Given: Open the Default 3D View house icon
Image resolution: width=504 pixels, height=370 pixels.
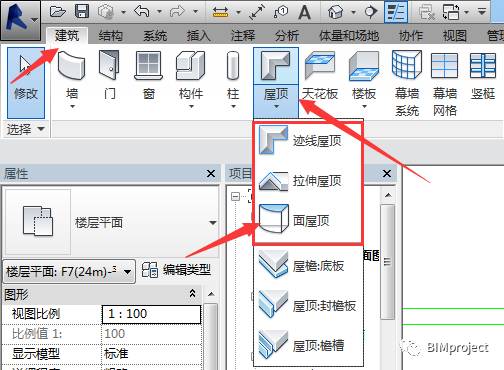Looking at the screenshot, I should [335, 12].
